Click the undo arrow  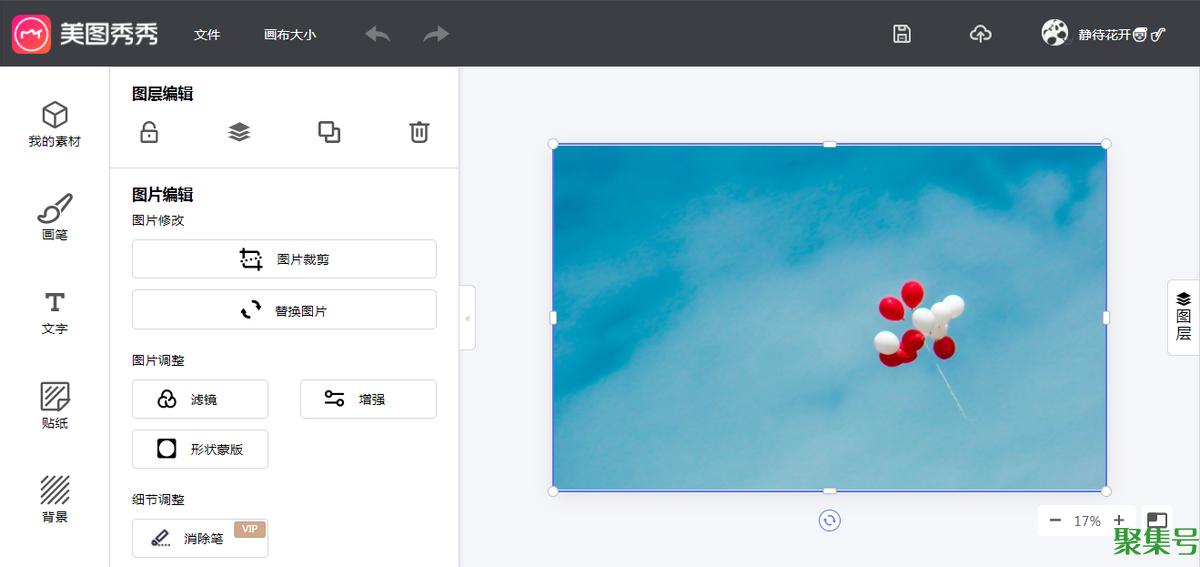point(378,34)
